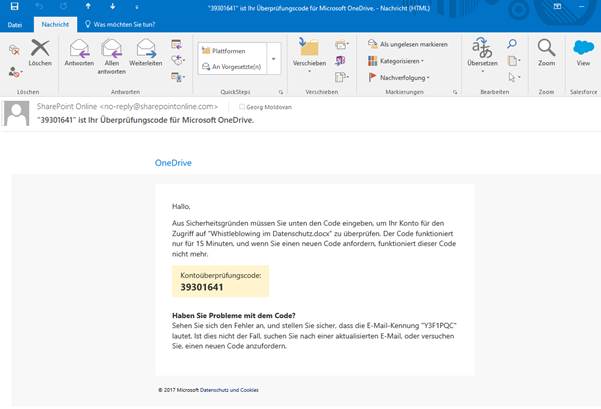Click Allen antworten to reply all
601x409 pixels.
pos(112,57)
